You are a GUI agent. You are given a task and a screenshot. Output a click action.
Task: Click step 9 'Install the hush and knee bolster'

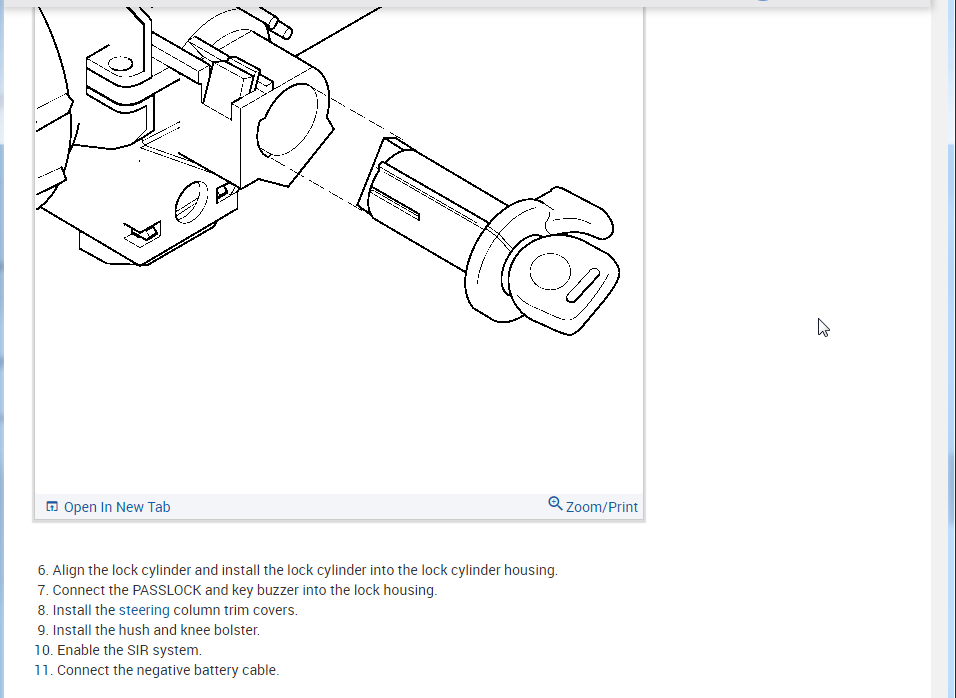pyautogui.click(x=156, y=630)
